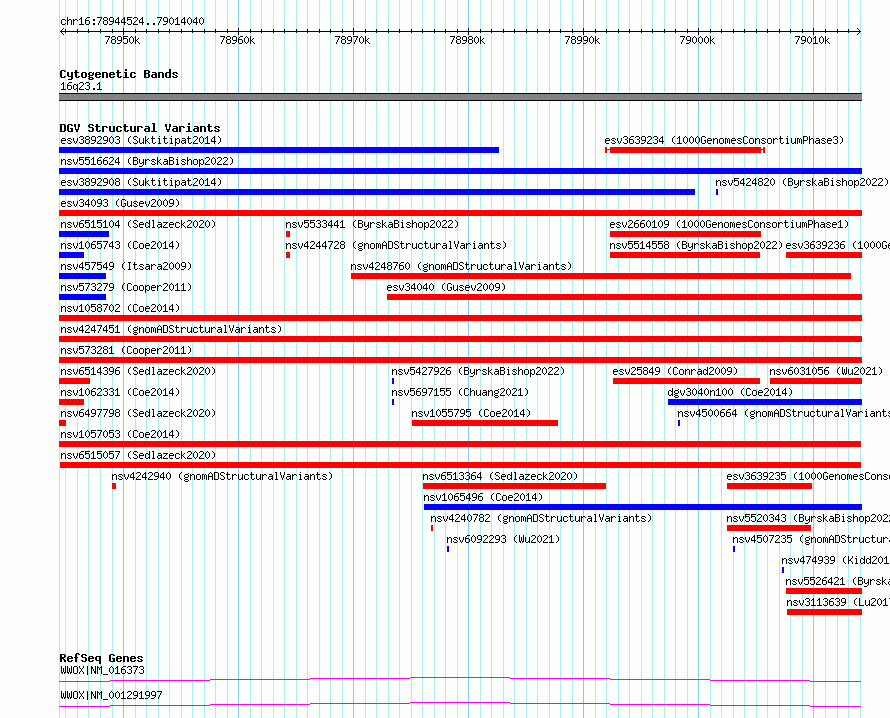Click nsv4244728 (gnomADStructuralVariants) label
Viewport: 890px width, 718px height.
click(x=396, y=245)
